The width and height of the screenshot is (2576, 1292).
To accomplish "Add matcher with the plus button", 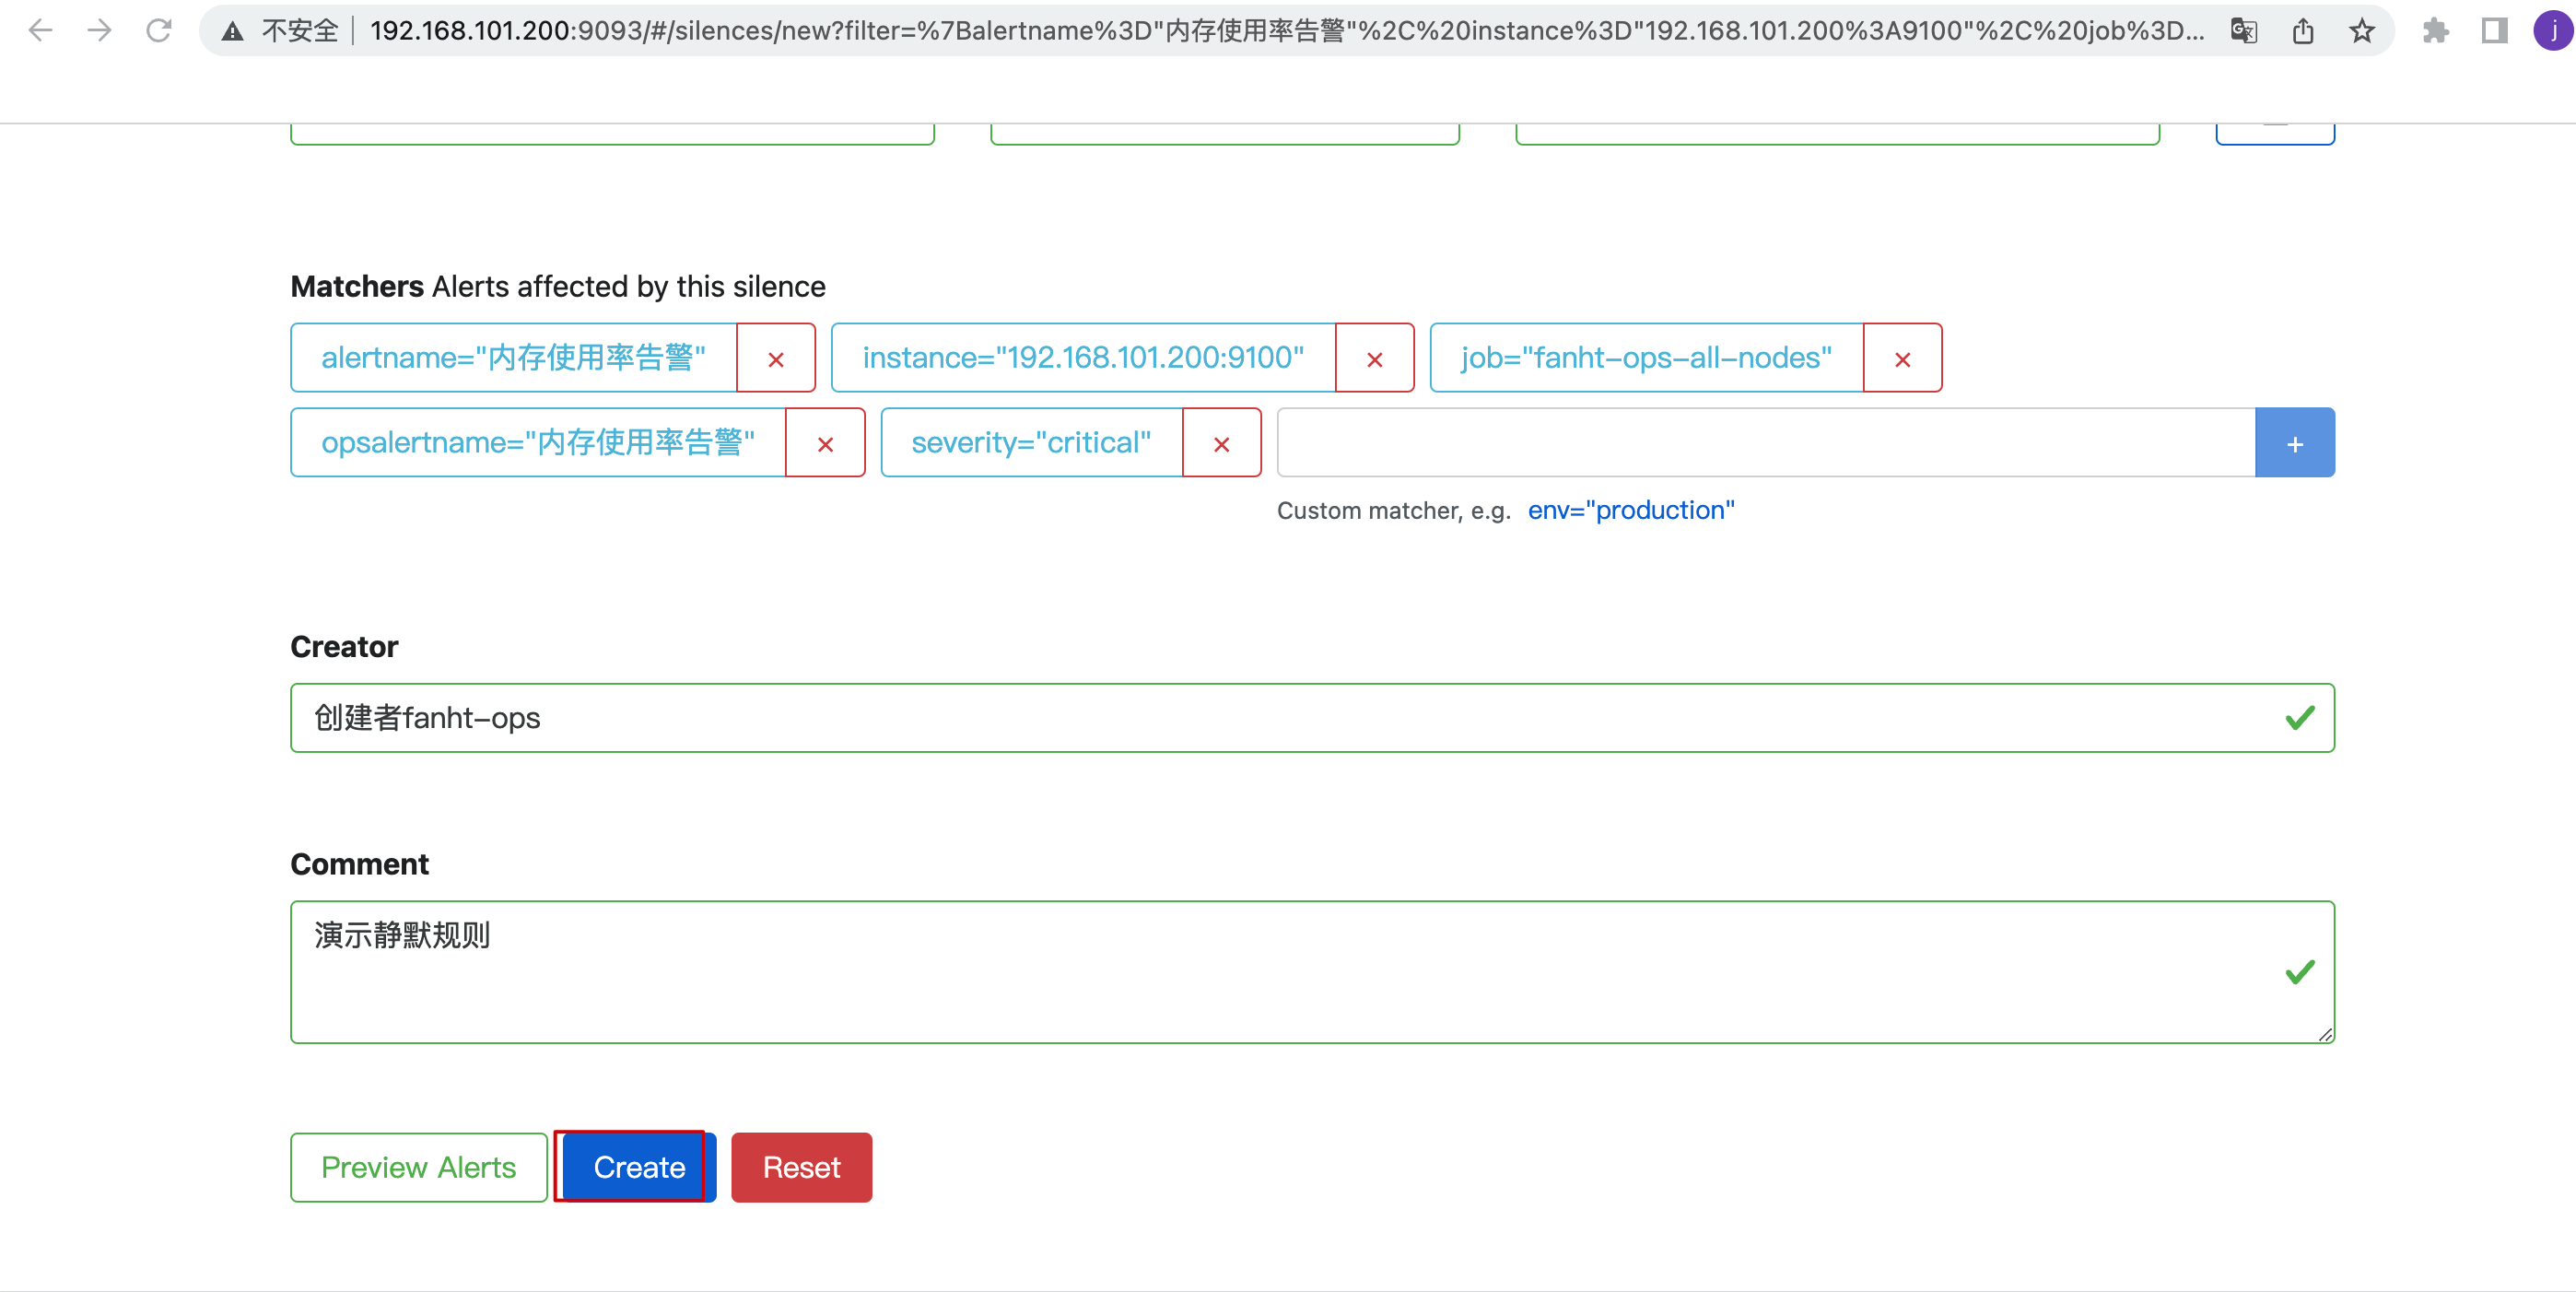I will pyautogui.click(x=2295, y=443).
